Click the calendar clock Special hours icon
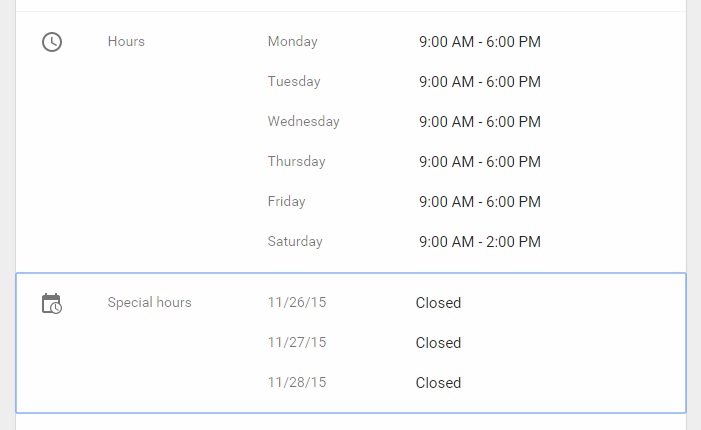This screenshot has height=430, width=701. [x=52, y=304]
